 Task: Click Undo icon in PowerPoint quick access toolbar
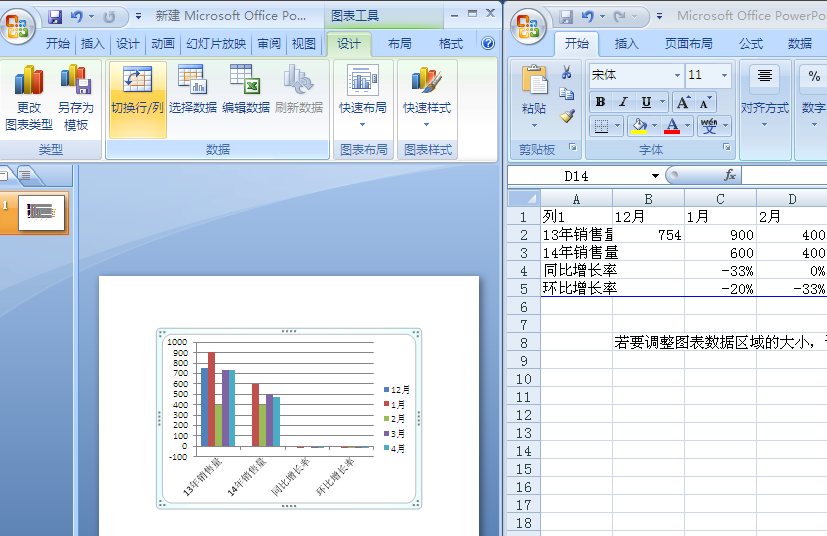pyautogui.click(x=77, y=17)
